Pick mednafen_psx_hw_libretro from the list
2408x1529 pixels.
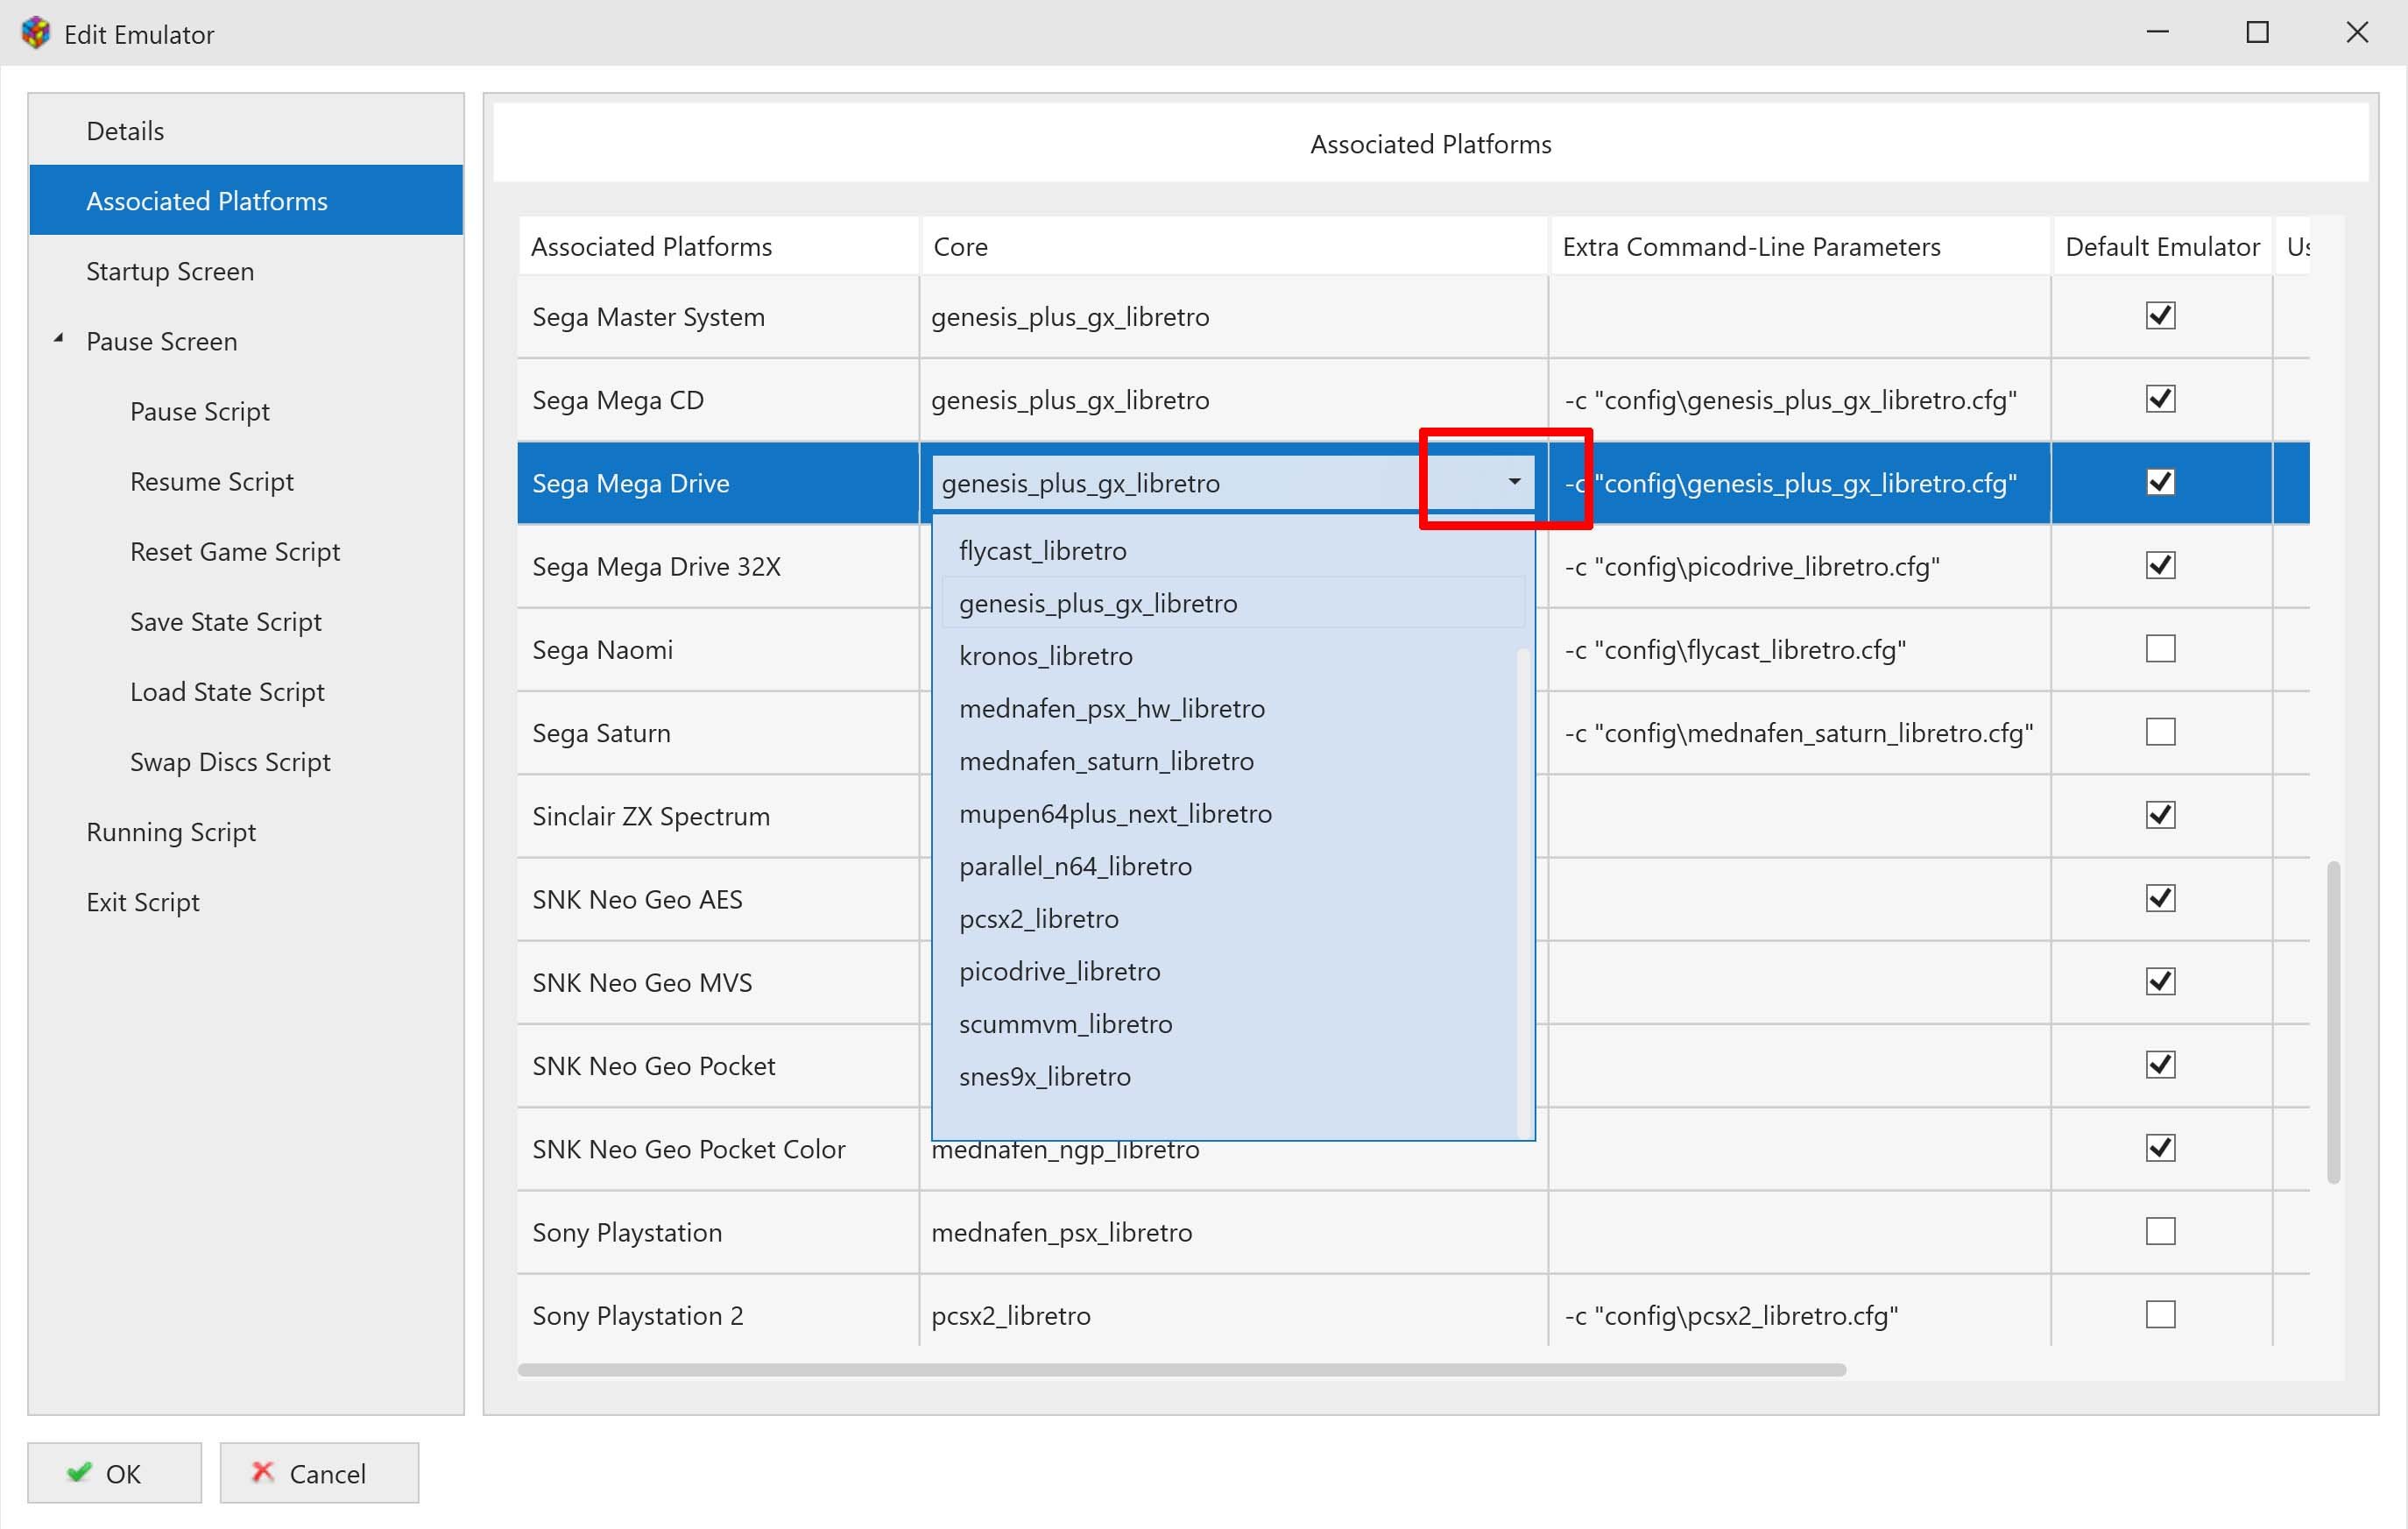[x=1232, y=709]
